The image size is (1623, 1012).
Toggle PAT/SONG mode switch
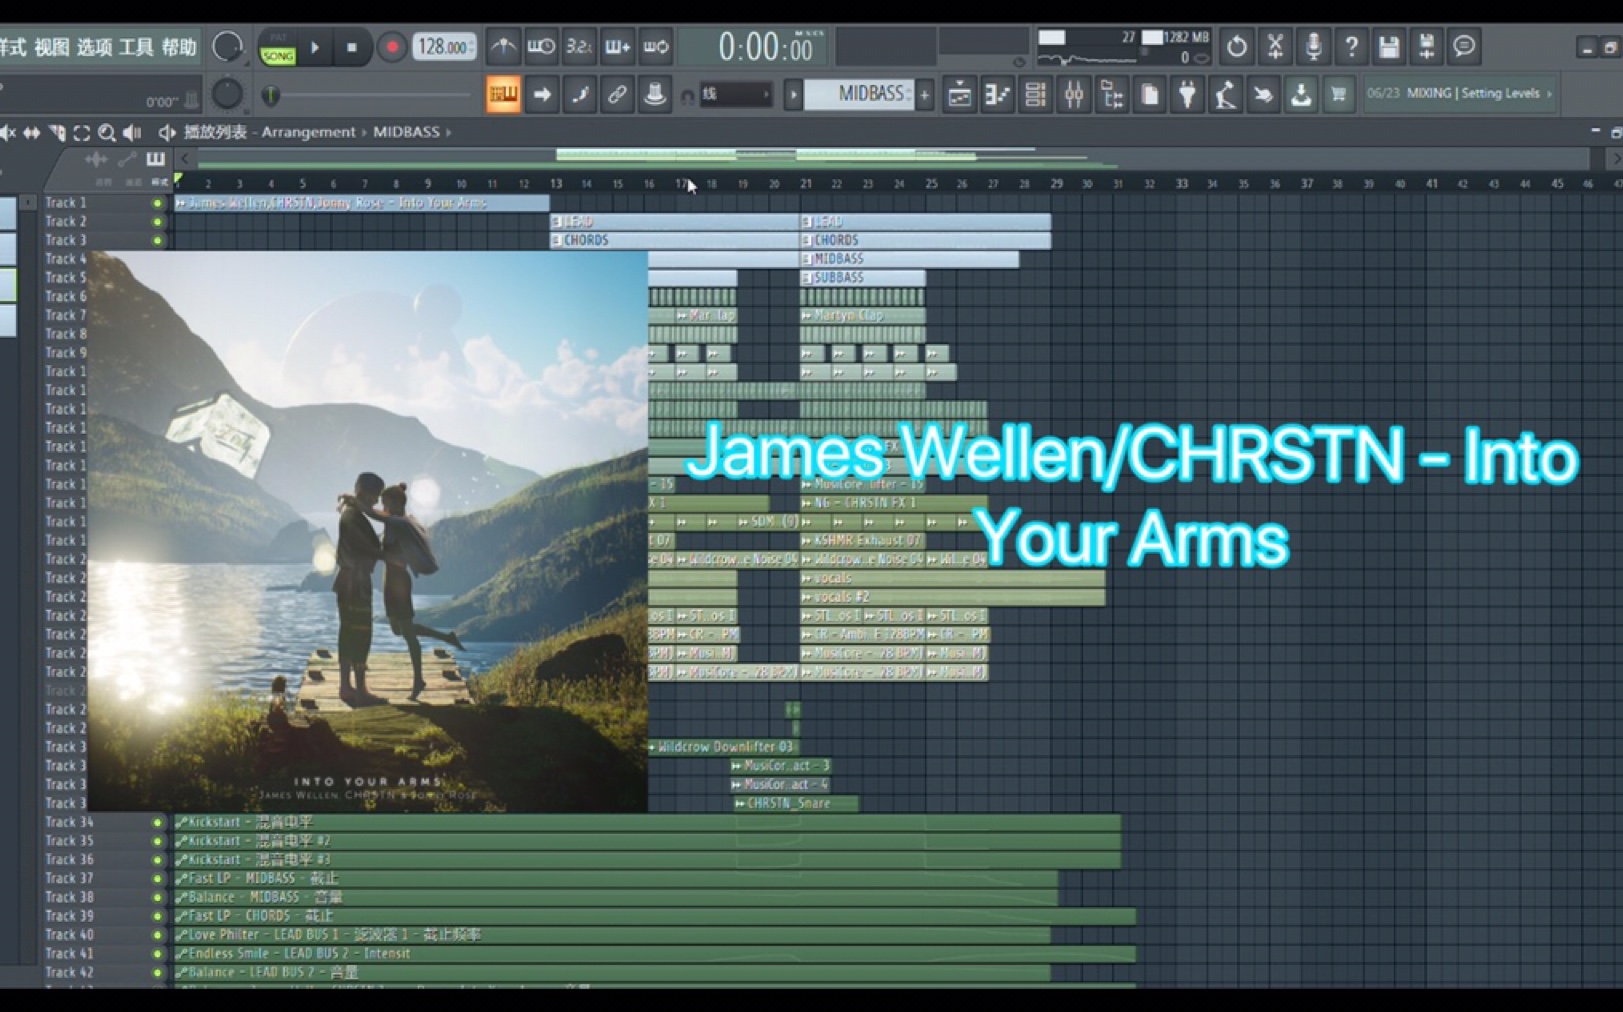pos(278,48)
